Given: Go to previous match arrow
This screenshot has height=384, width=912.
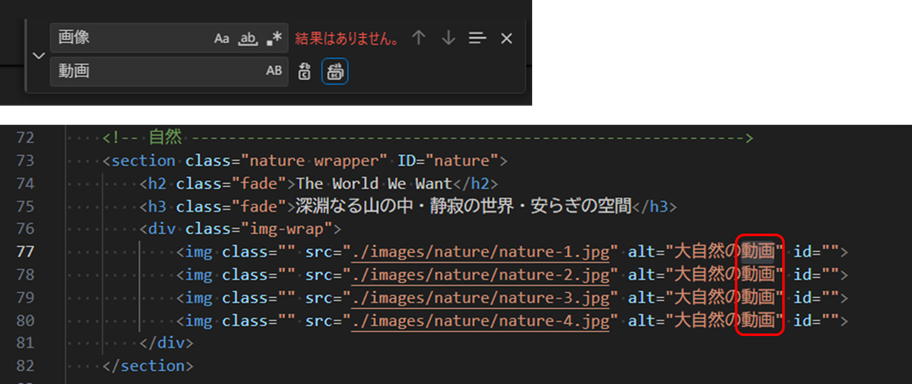Looking at the screenshot, I should [x=419, y=38].
